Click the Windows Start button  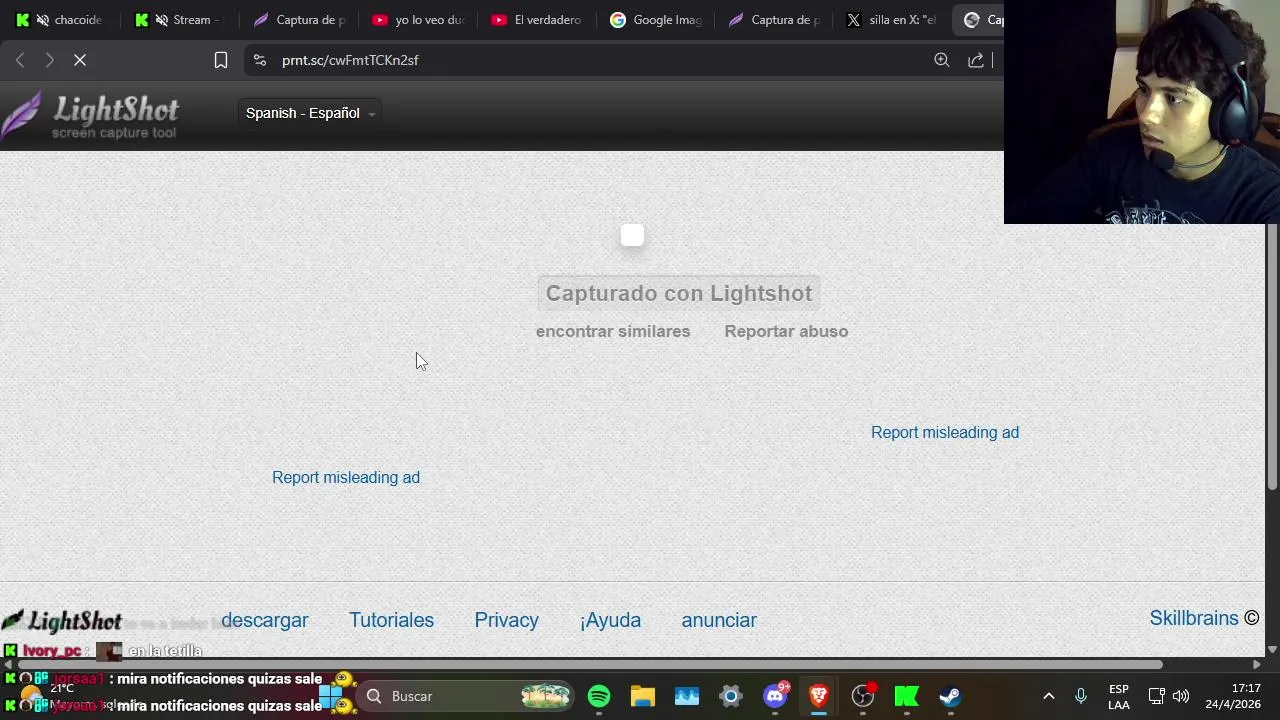[330, 696]
